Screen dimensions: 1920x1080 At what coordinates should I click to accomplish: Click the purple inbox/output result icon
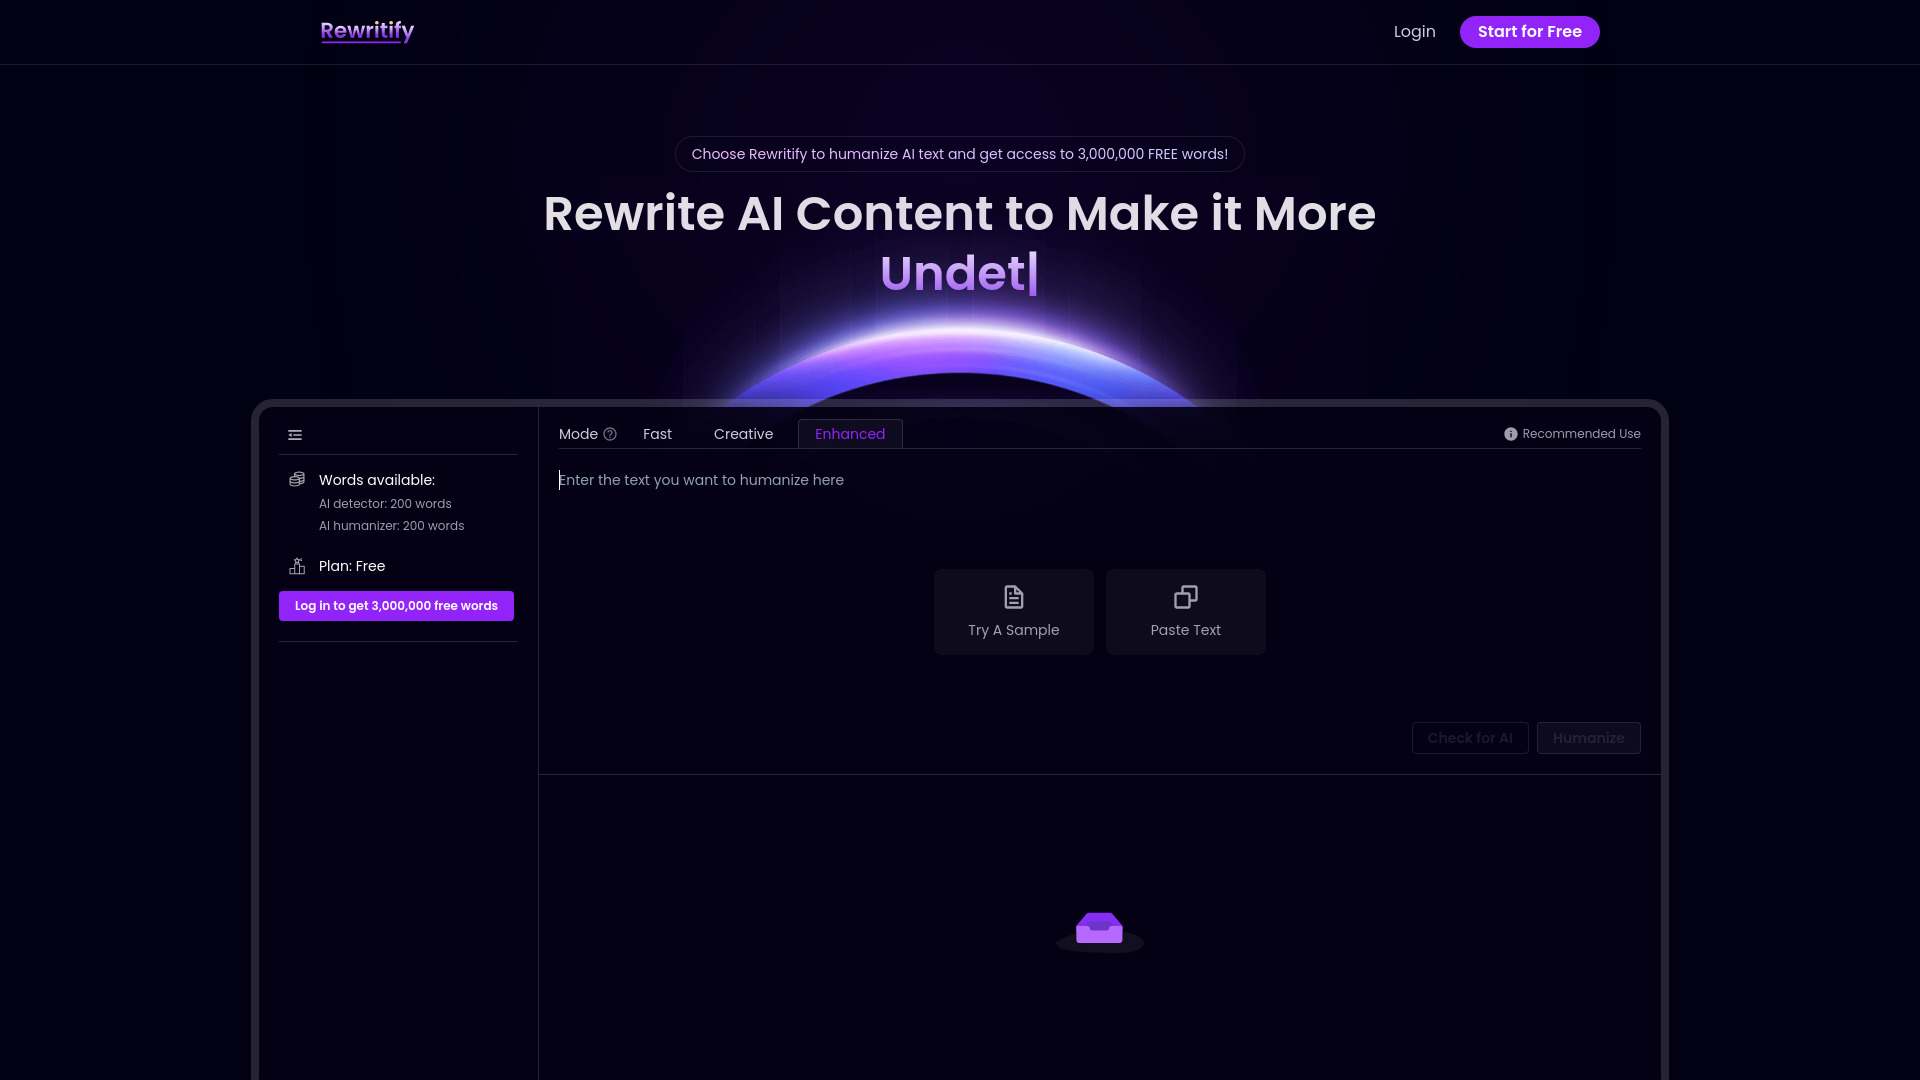coord(1098,928)
